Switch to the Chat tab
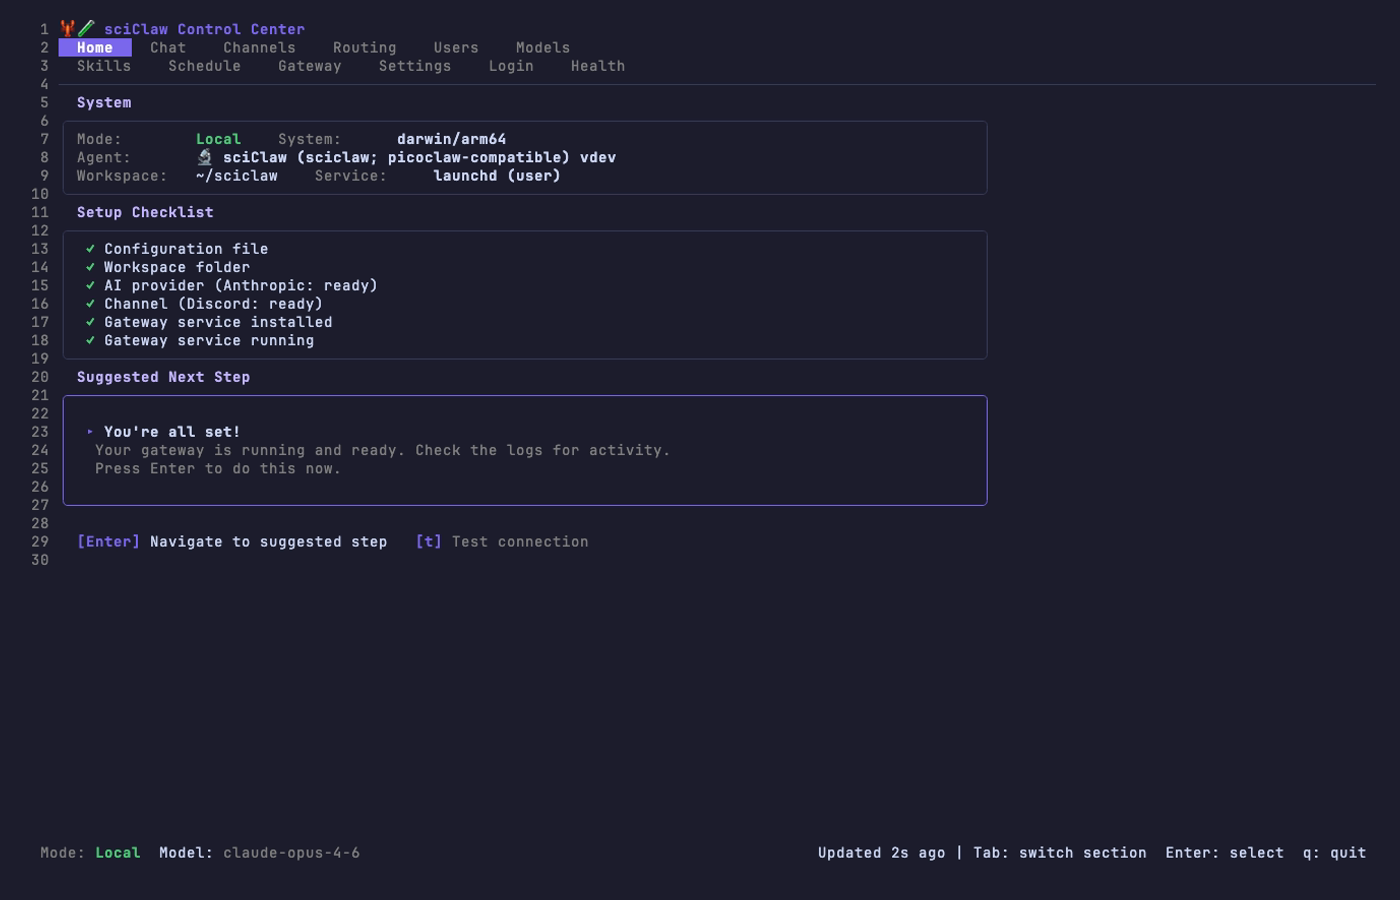 coord(168,47)
